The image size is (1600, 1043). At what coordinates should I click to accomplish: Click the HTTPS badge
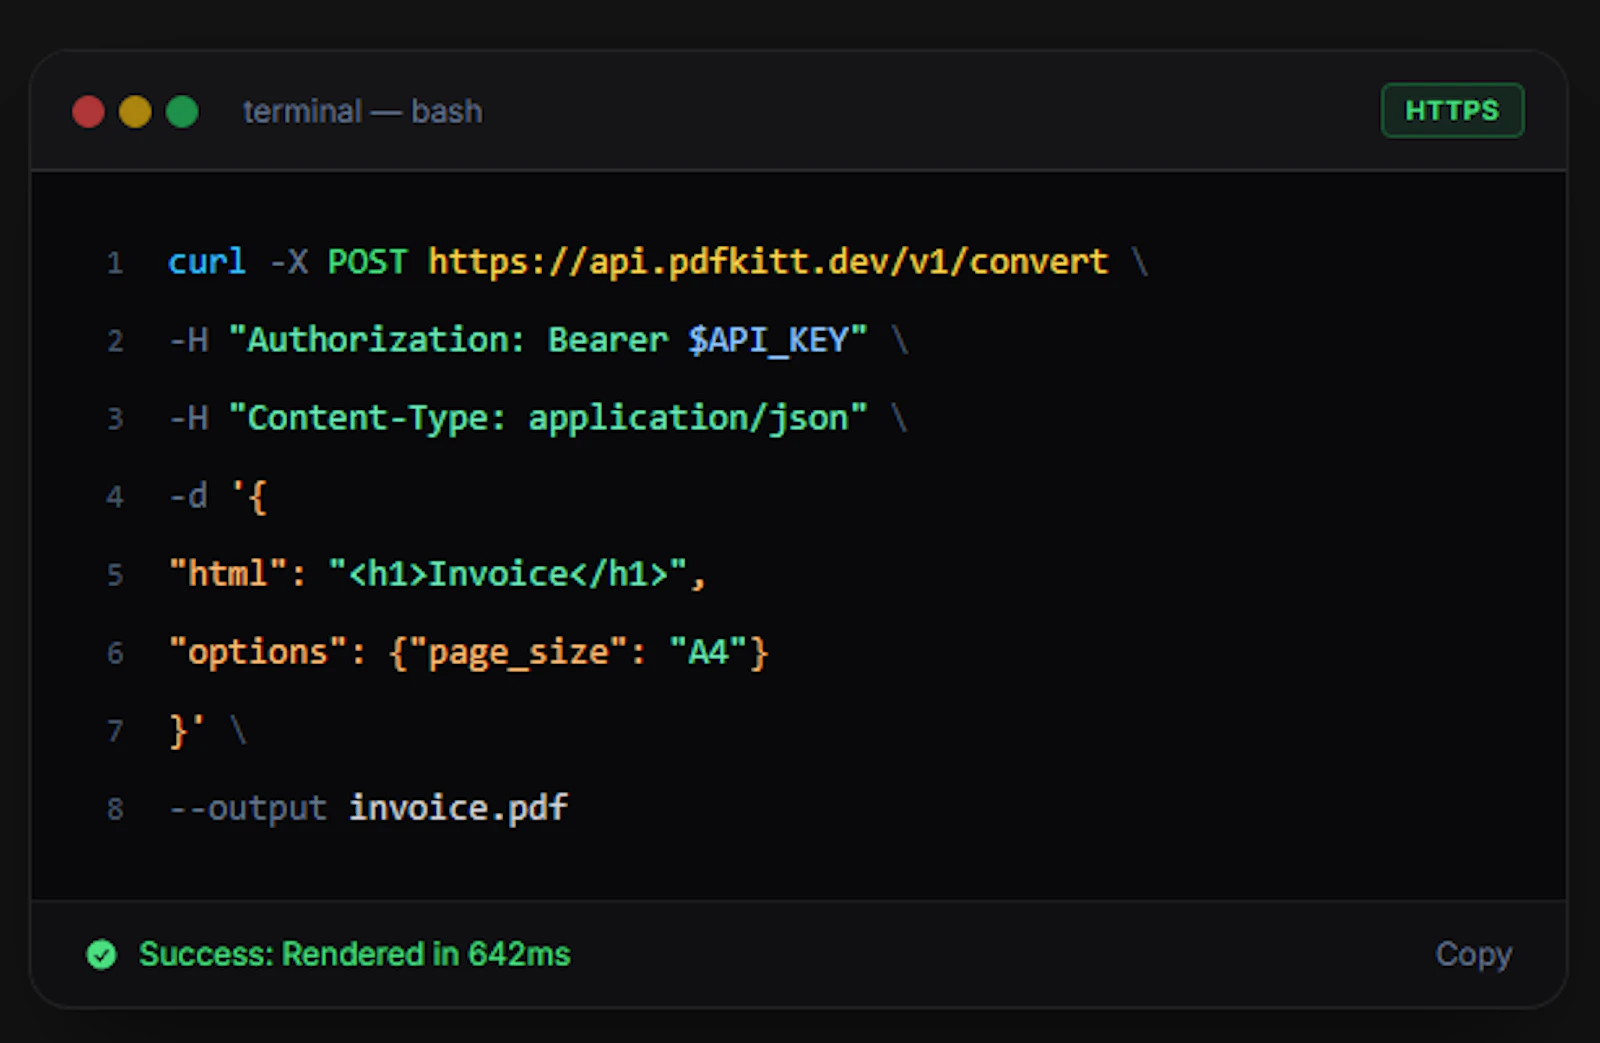(x=1452, y=110)
